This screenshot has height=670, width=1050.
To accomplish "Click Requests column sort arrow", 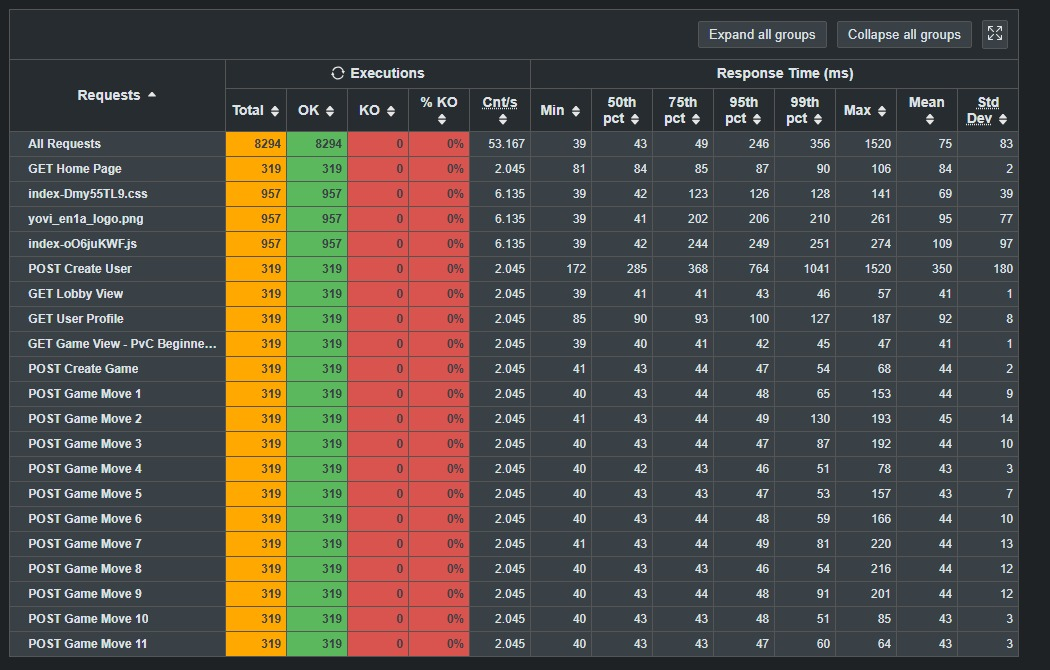I will (x=152, y=95).
